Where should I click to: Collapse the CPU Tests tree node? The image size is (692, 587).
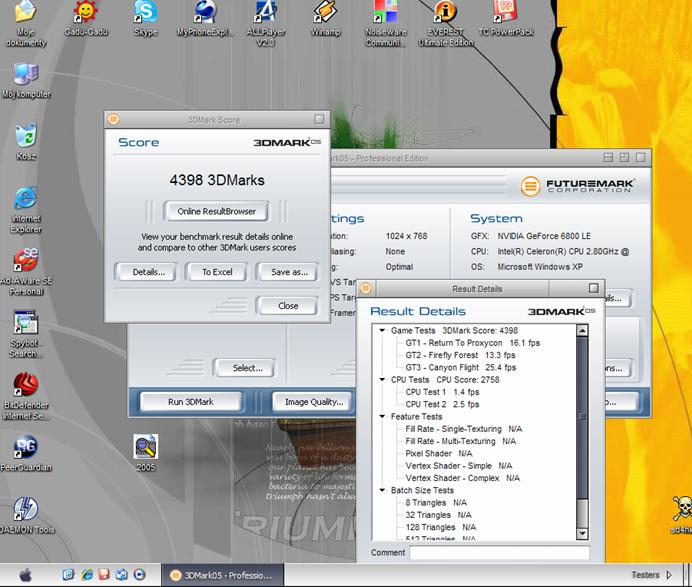click(x=382, y=380)
